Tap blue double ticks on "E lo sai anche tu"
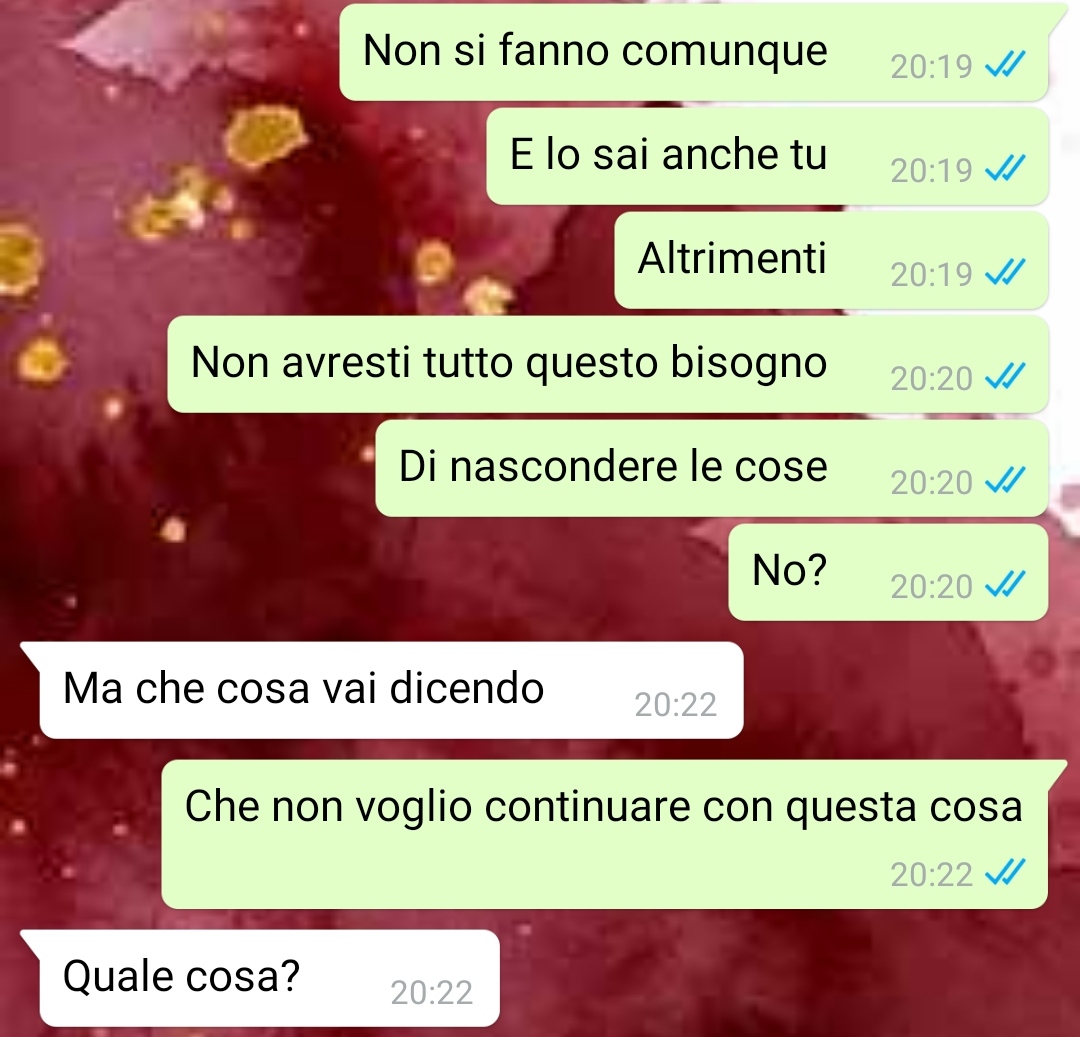The image size is (1080, 1037). 1006,169
